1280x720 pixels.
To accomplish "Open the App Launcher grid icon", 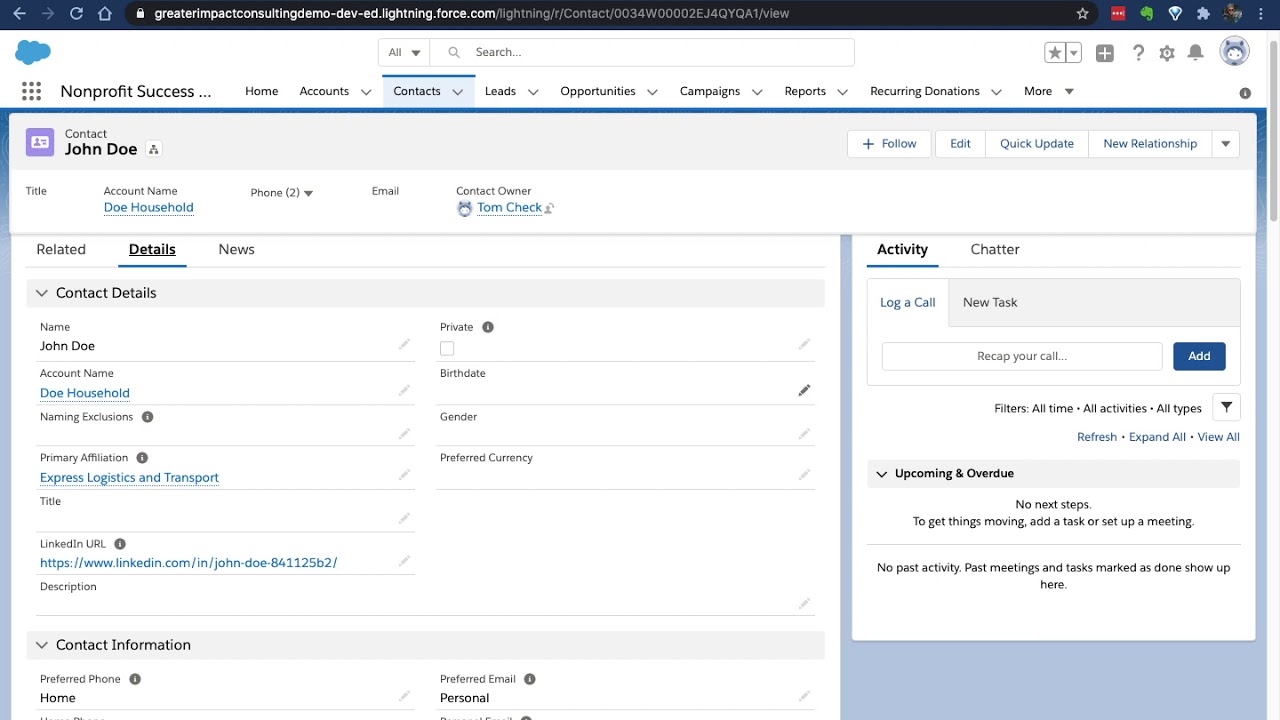I will pos(31,91).
